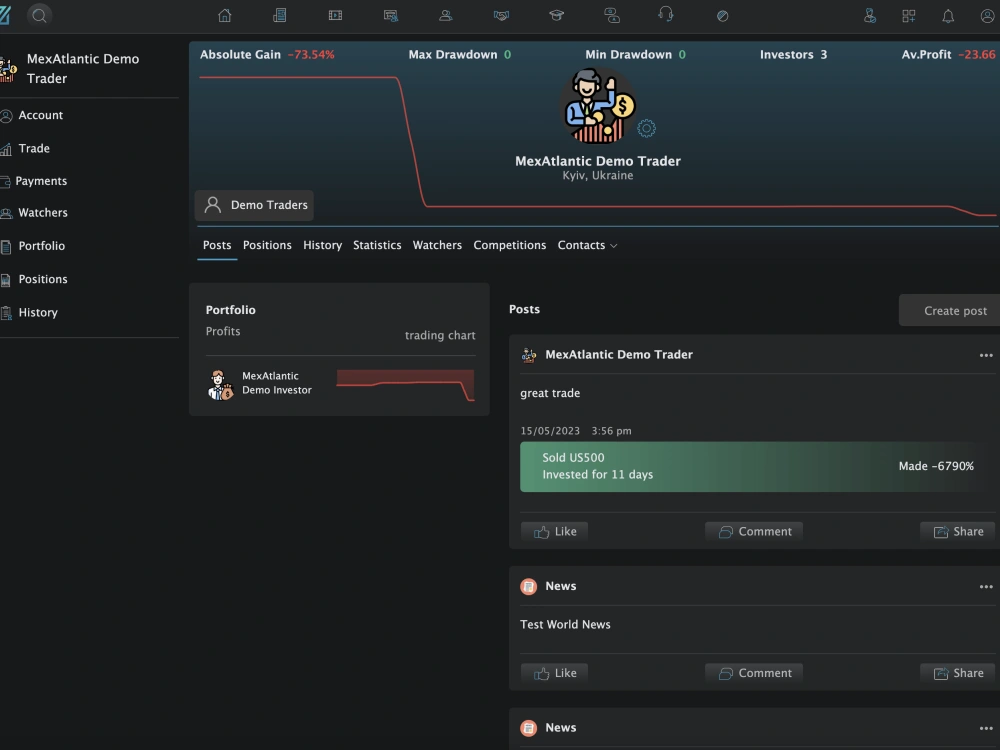The height and width of the screenshot is (750, 1000).
Task: Expand the Contacts dropdown
Action: (x=587, y=246)
